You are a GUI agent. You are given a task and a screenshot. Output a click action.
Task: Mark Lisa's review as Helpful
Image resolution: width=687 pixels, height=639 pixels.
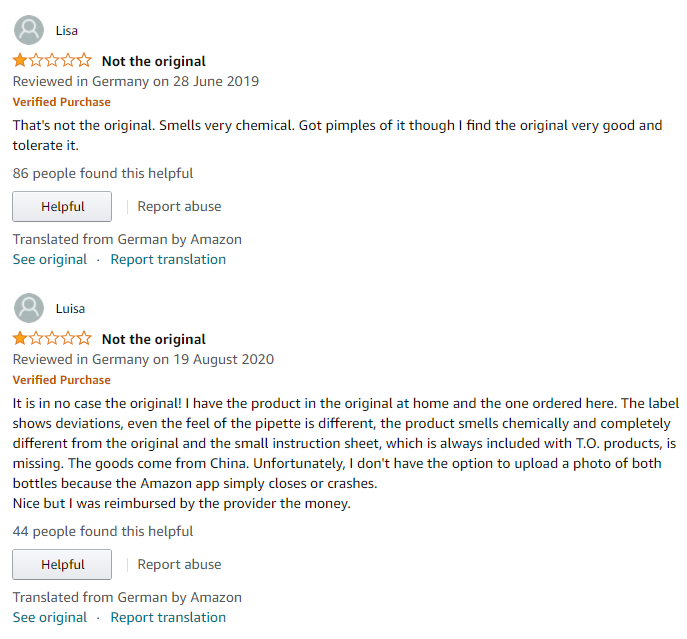(62, 207)
